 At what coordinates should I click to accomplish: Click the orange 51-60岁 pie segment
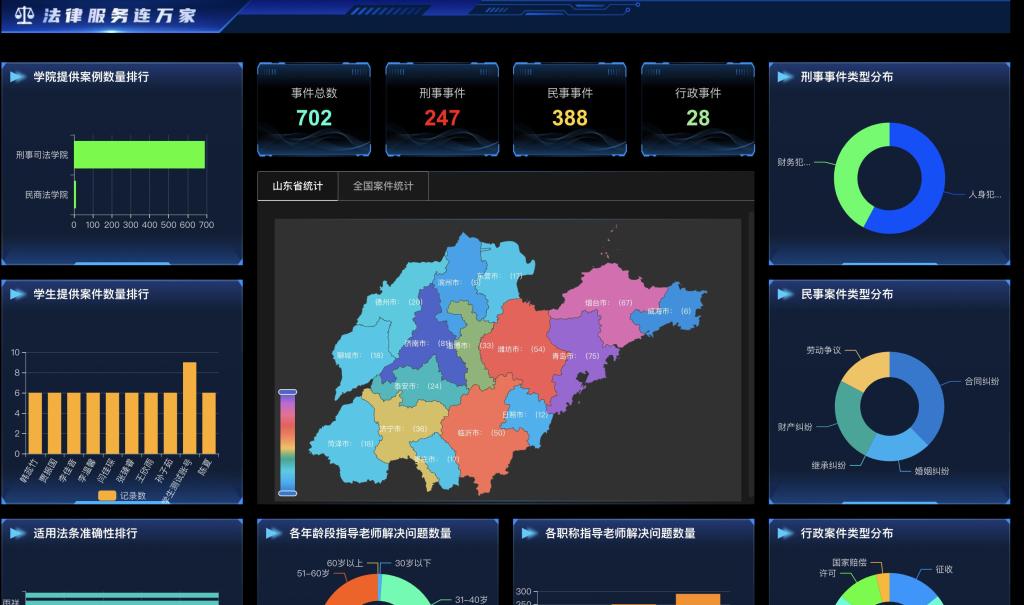coord(351,591)
